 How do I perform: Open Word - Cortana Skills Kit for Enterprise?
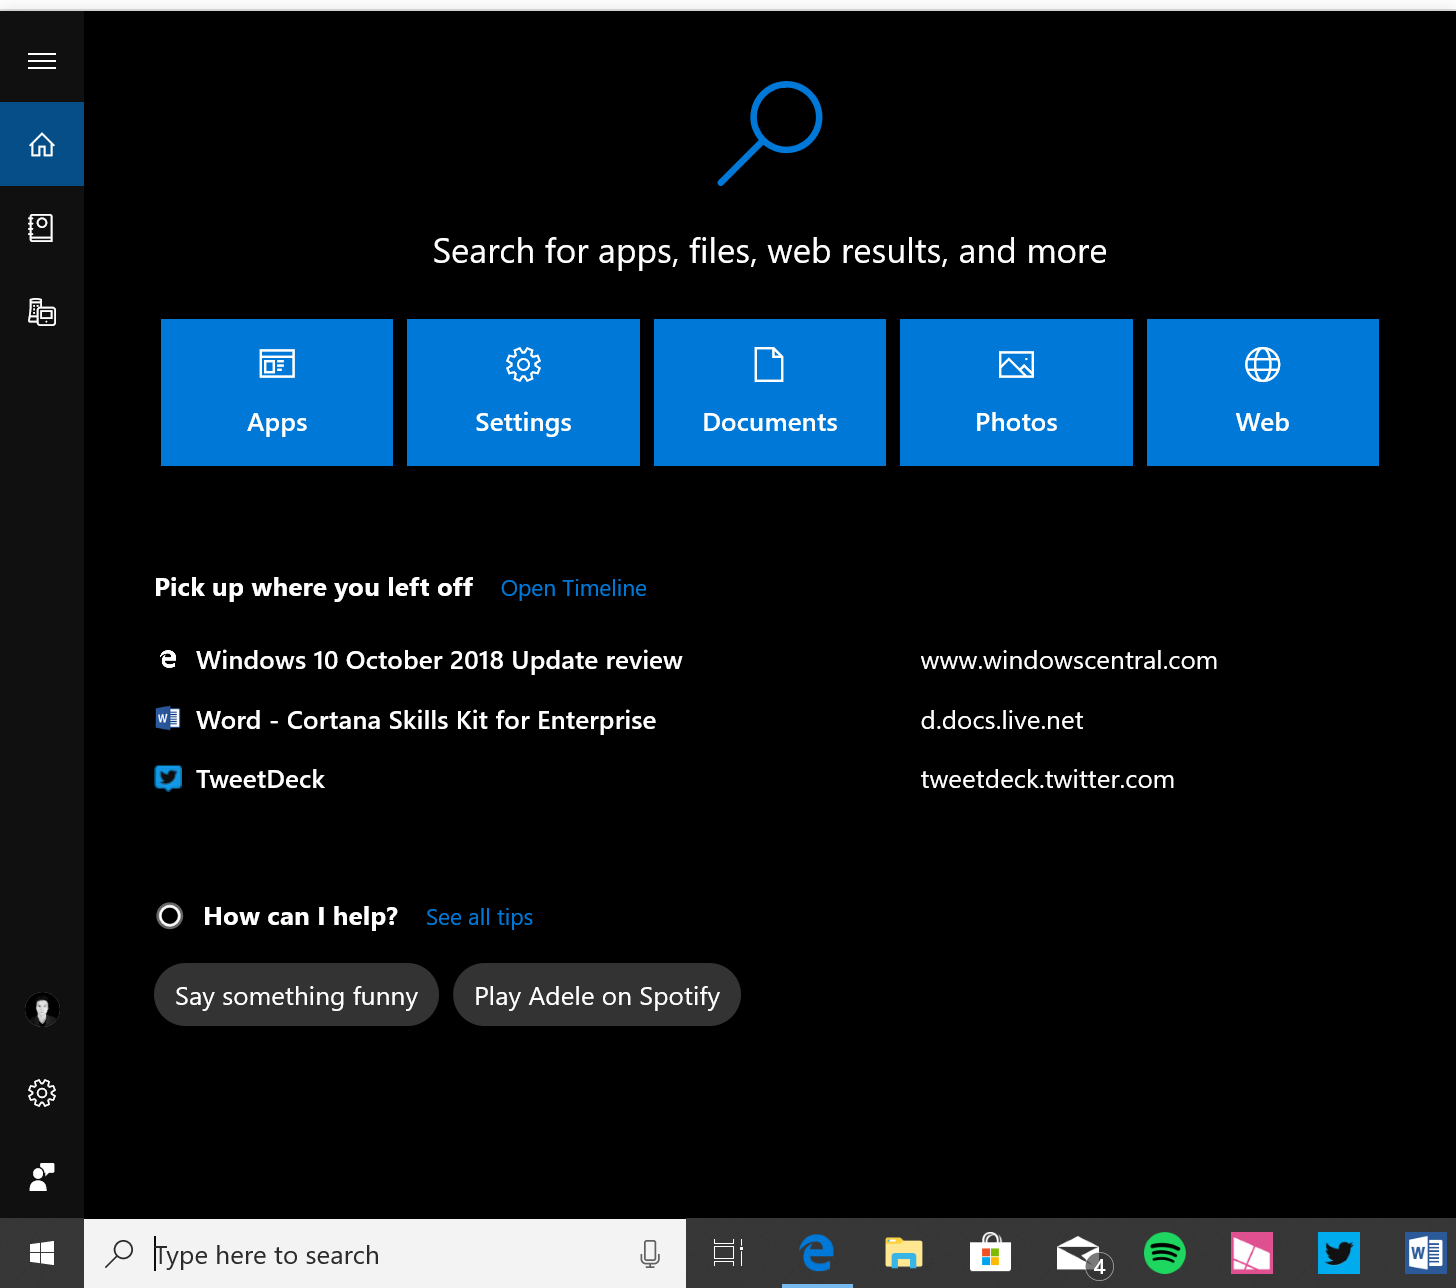[426, 720]
